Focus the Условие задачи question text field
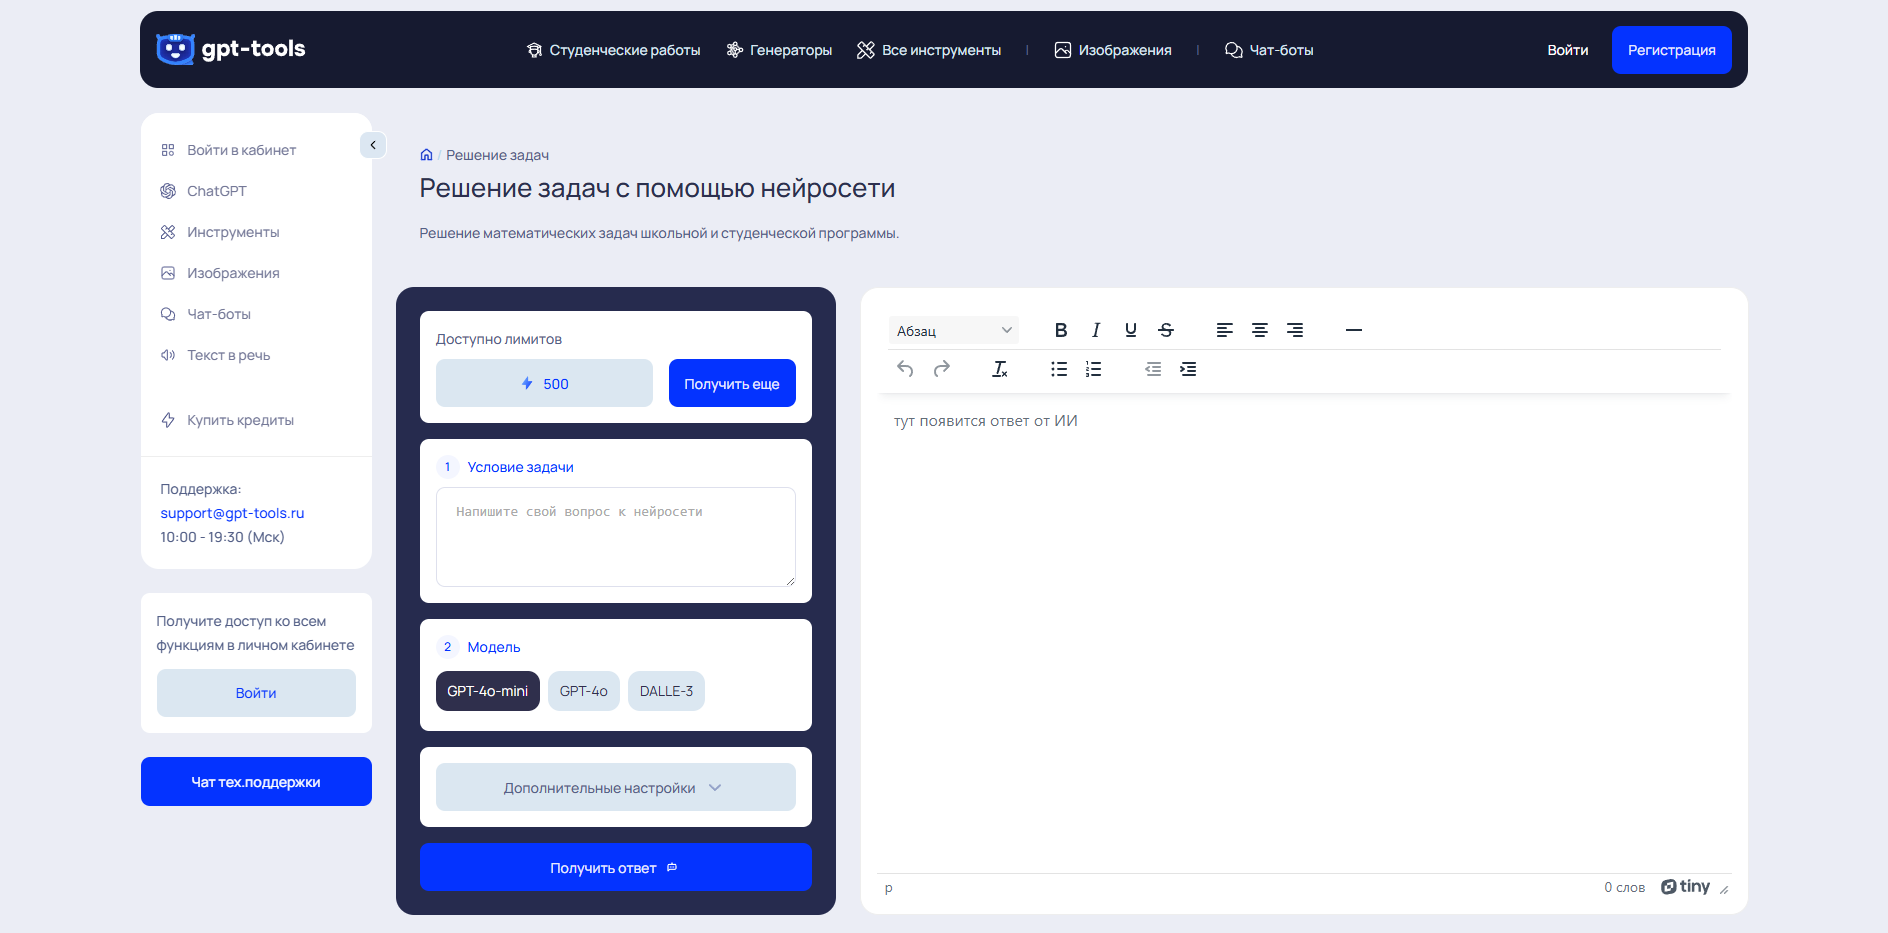Image resolution: width=1888 pixels, height=933 pixels. (615, 537)
